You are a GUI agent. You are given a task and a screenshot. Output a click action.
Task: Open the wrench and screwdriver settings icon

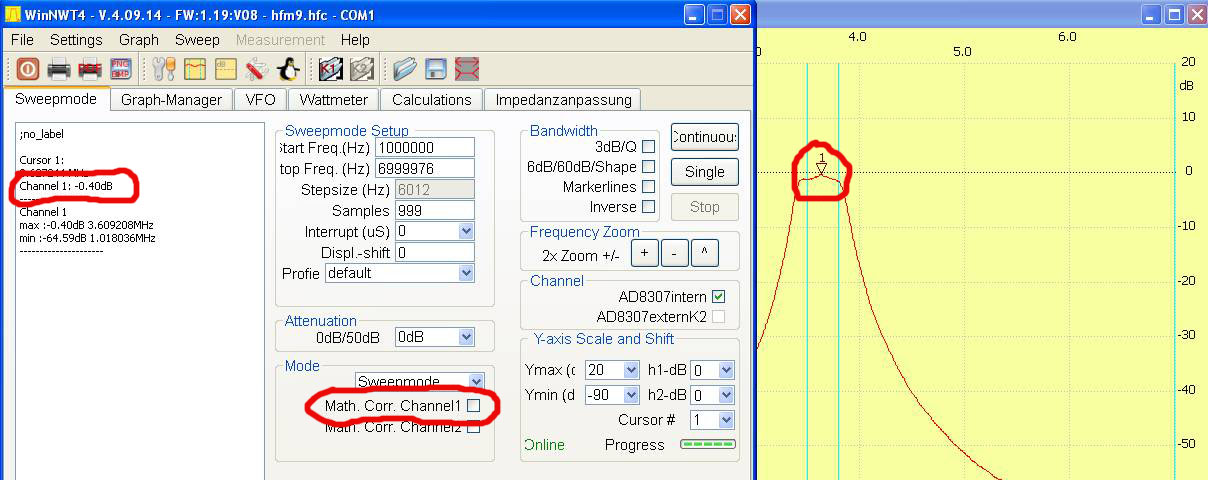(163, 69)
